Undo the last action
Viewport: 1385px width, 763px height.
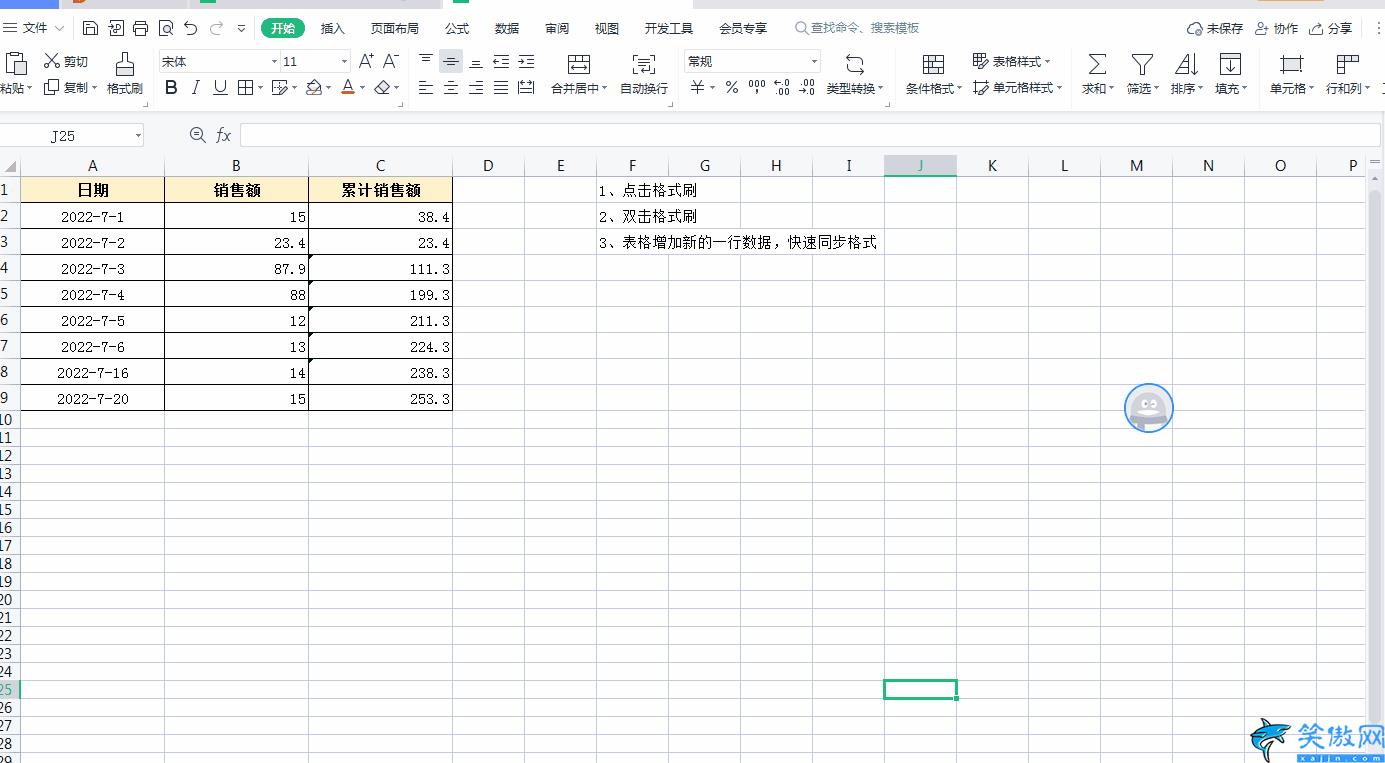tap(191, 28)
